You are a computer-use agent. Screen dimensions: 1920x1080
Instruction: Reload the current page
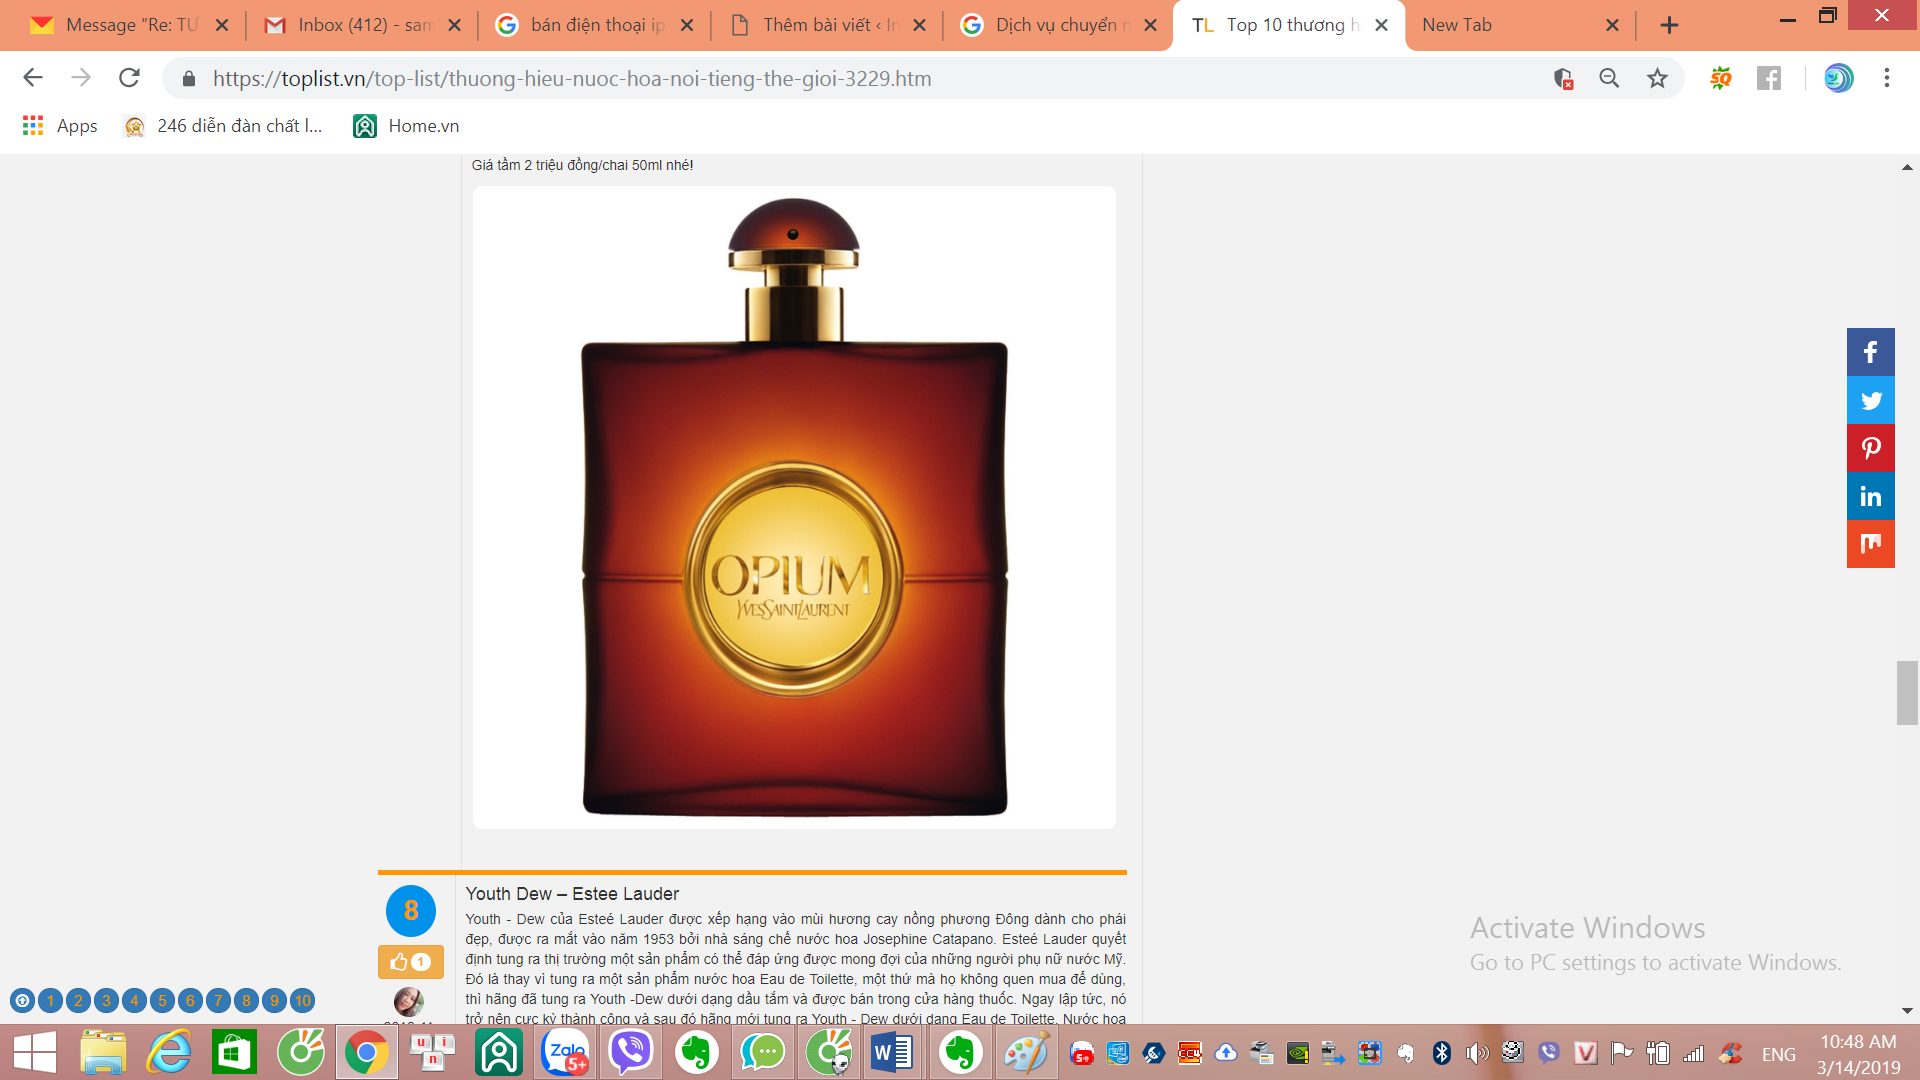click(x=129, y=78)
